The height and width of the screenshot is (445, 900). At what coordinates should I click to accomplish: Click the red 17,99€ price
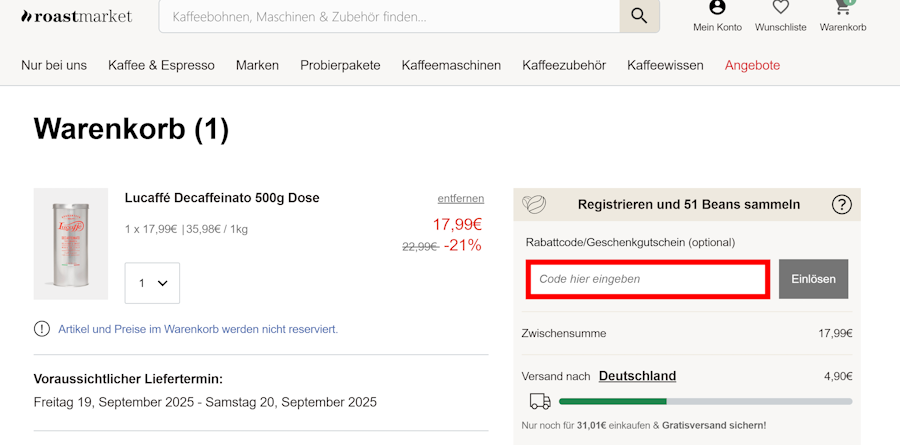click(x=457, y=225)
